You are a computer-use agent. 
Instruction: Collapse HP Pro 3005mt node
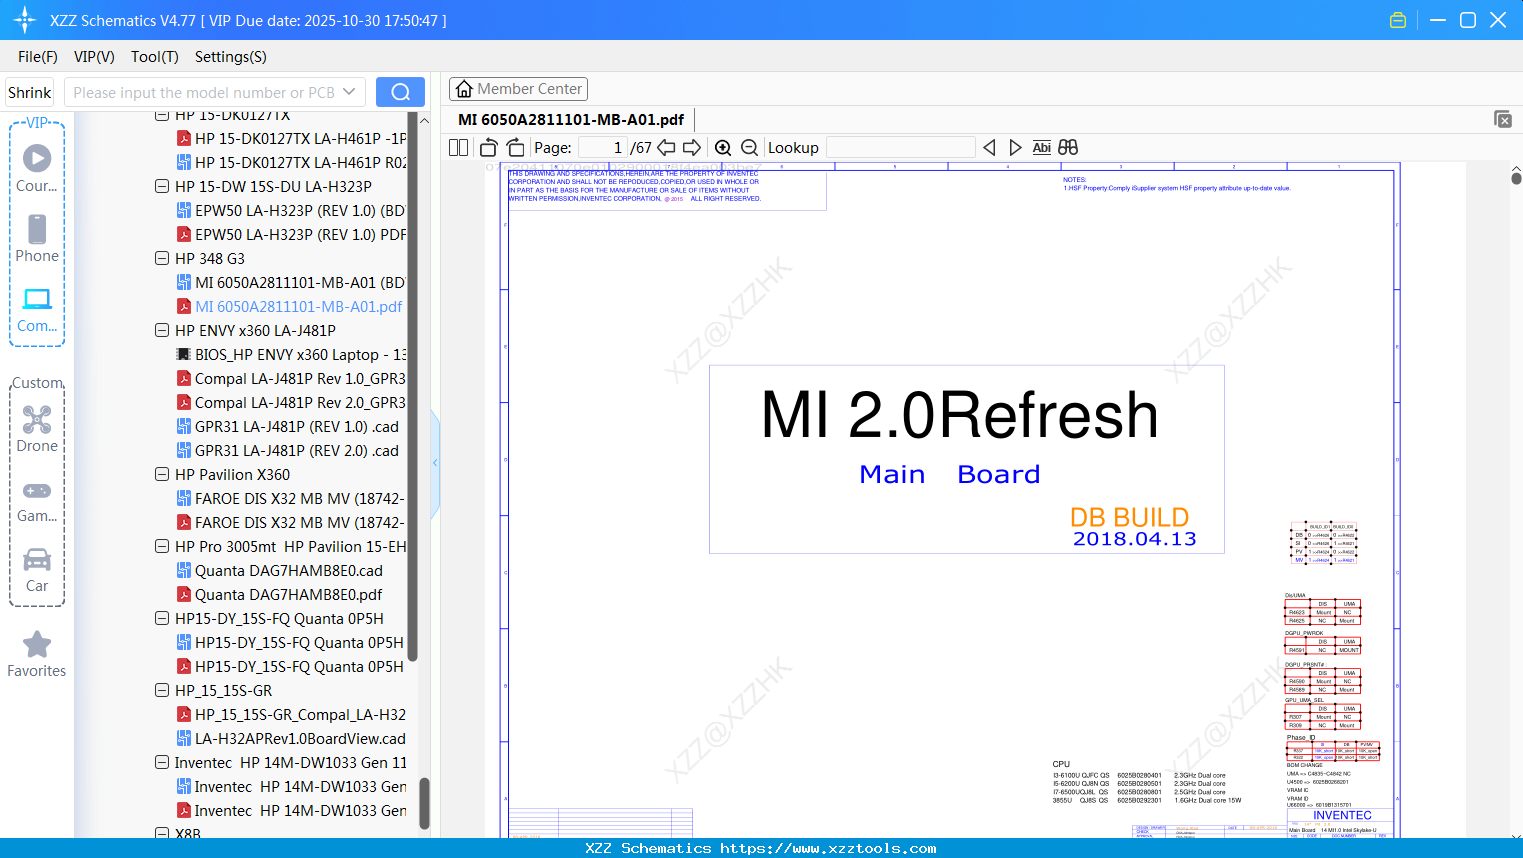tap(162, 546)
